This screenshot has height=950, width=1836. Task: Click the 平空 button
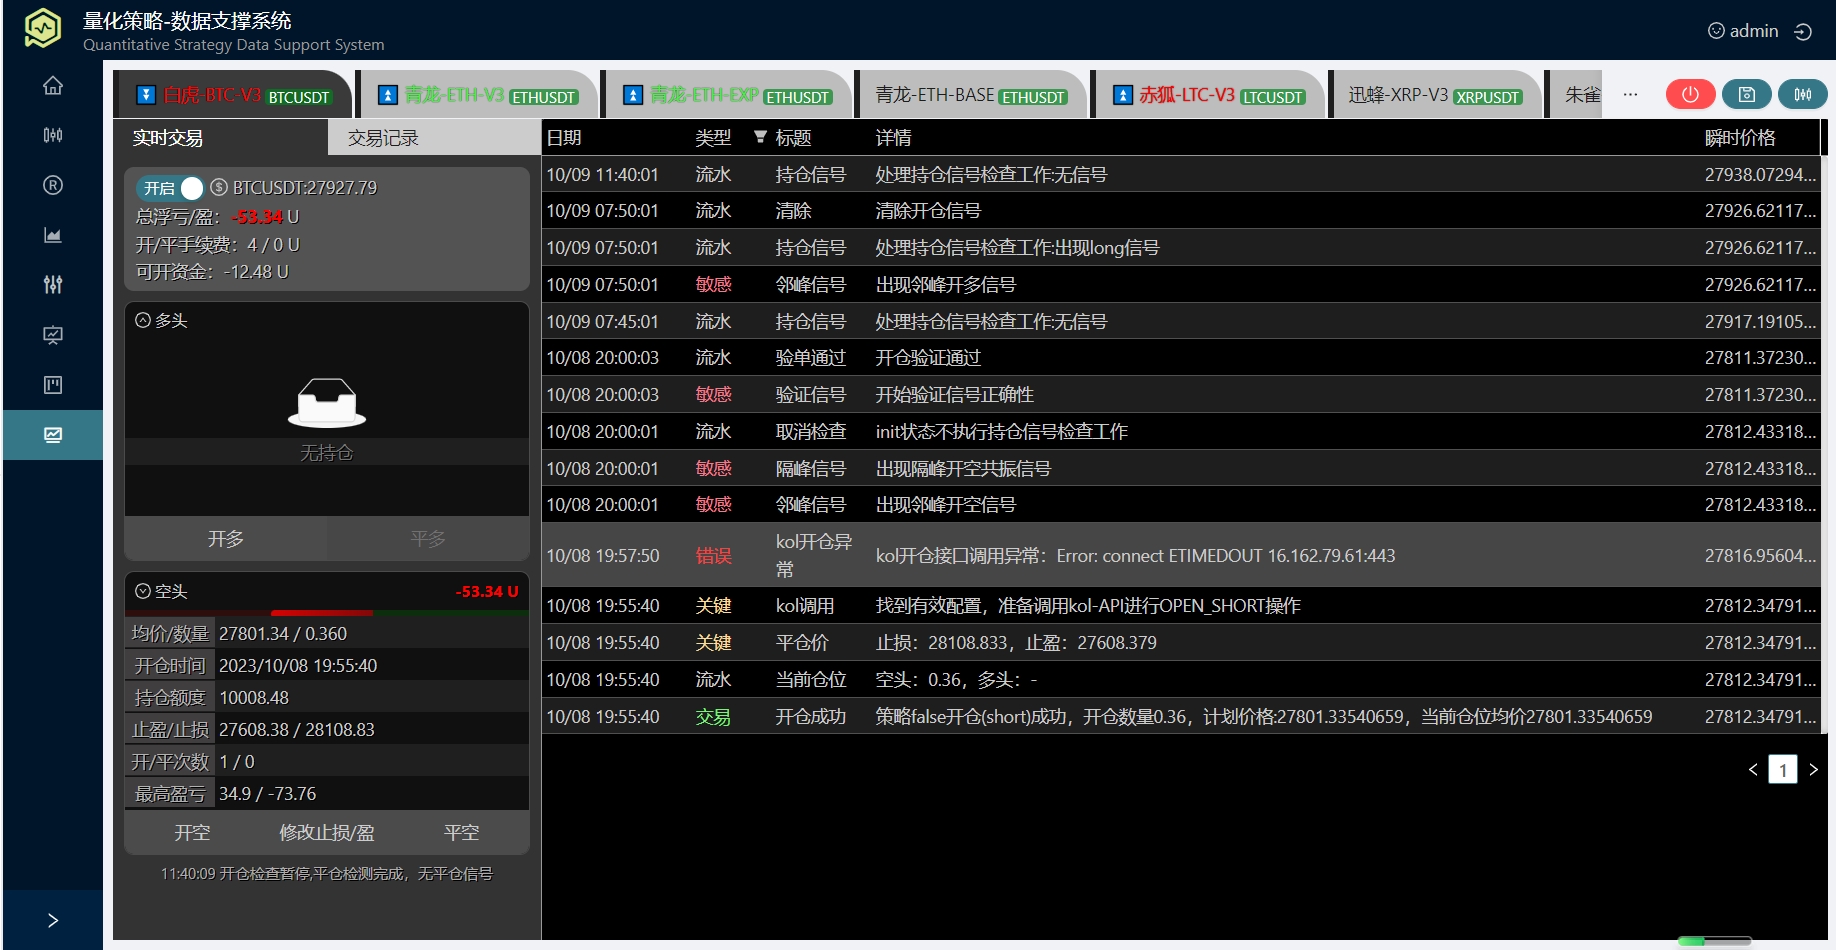point(462,833)
